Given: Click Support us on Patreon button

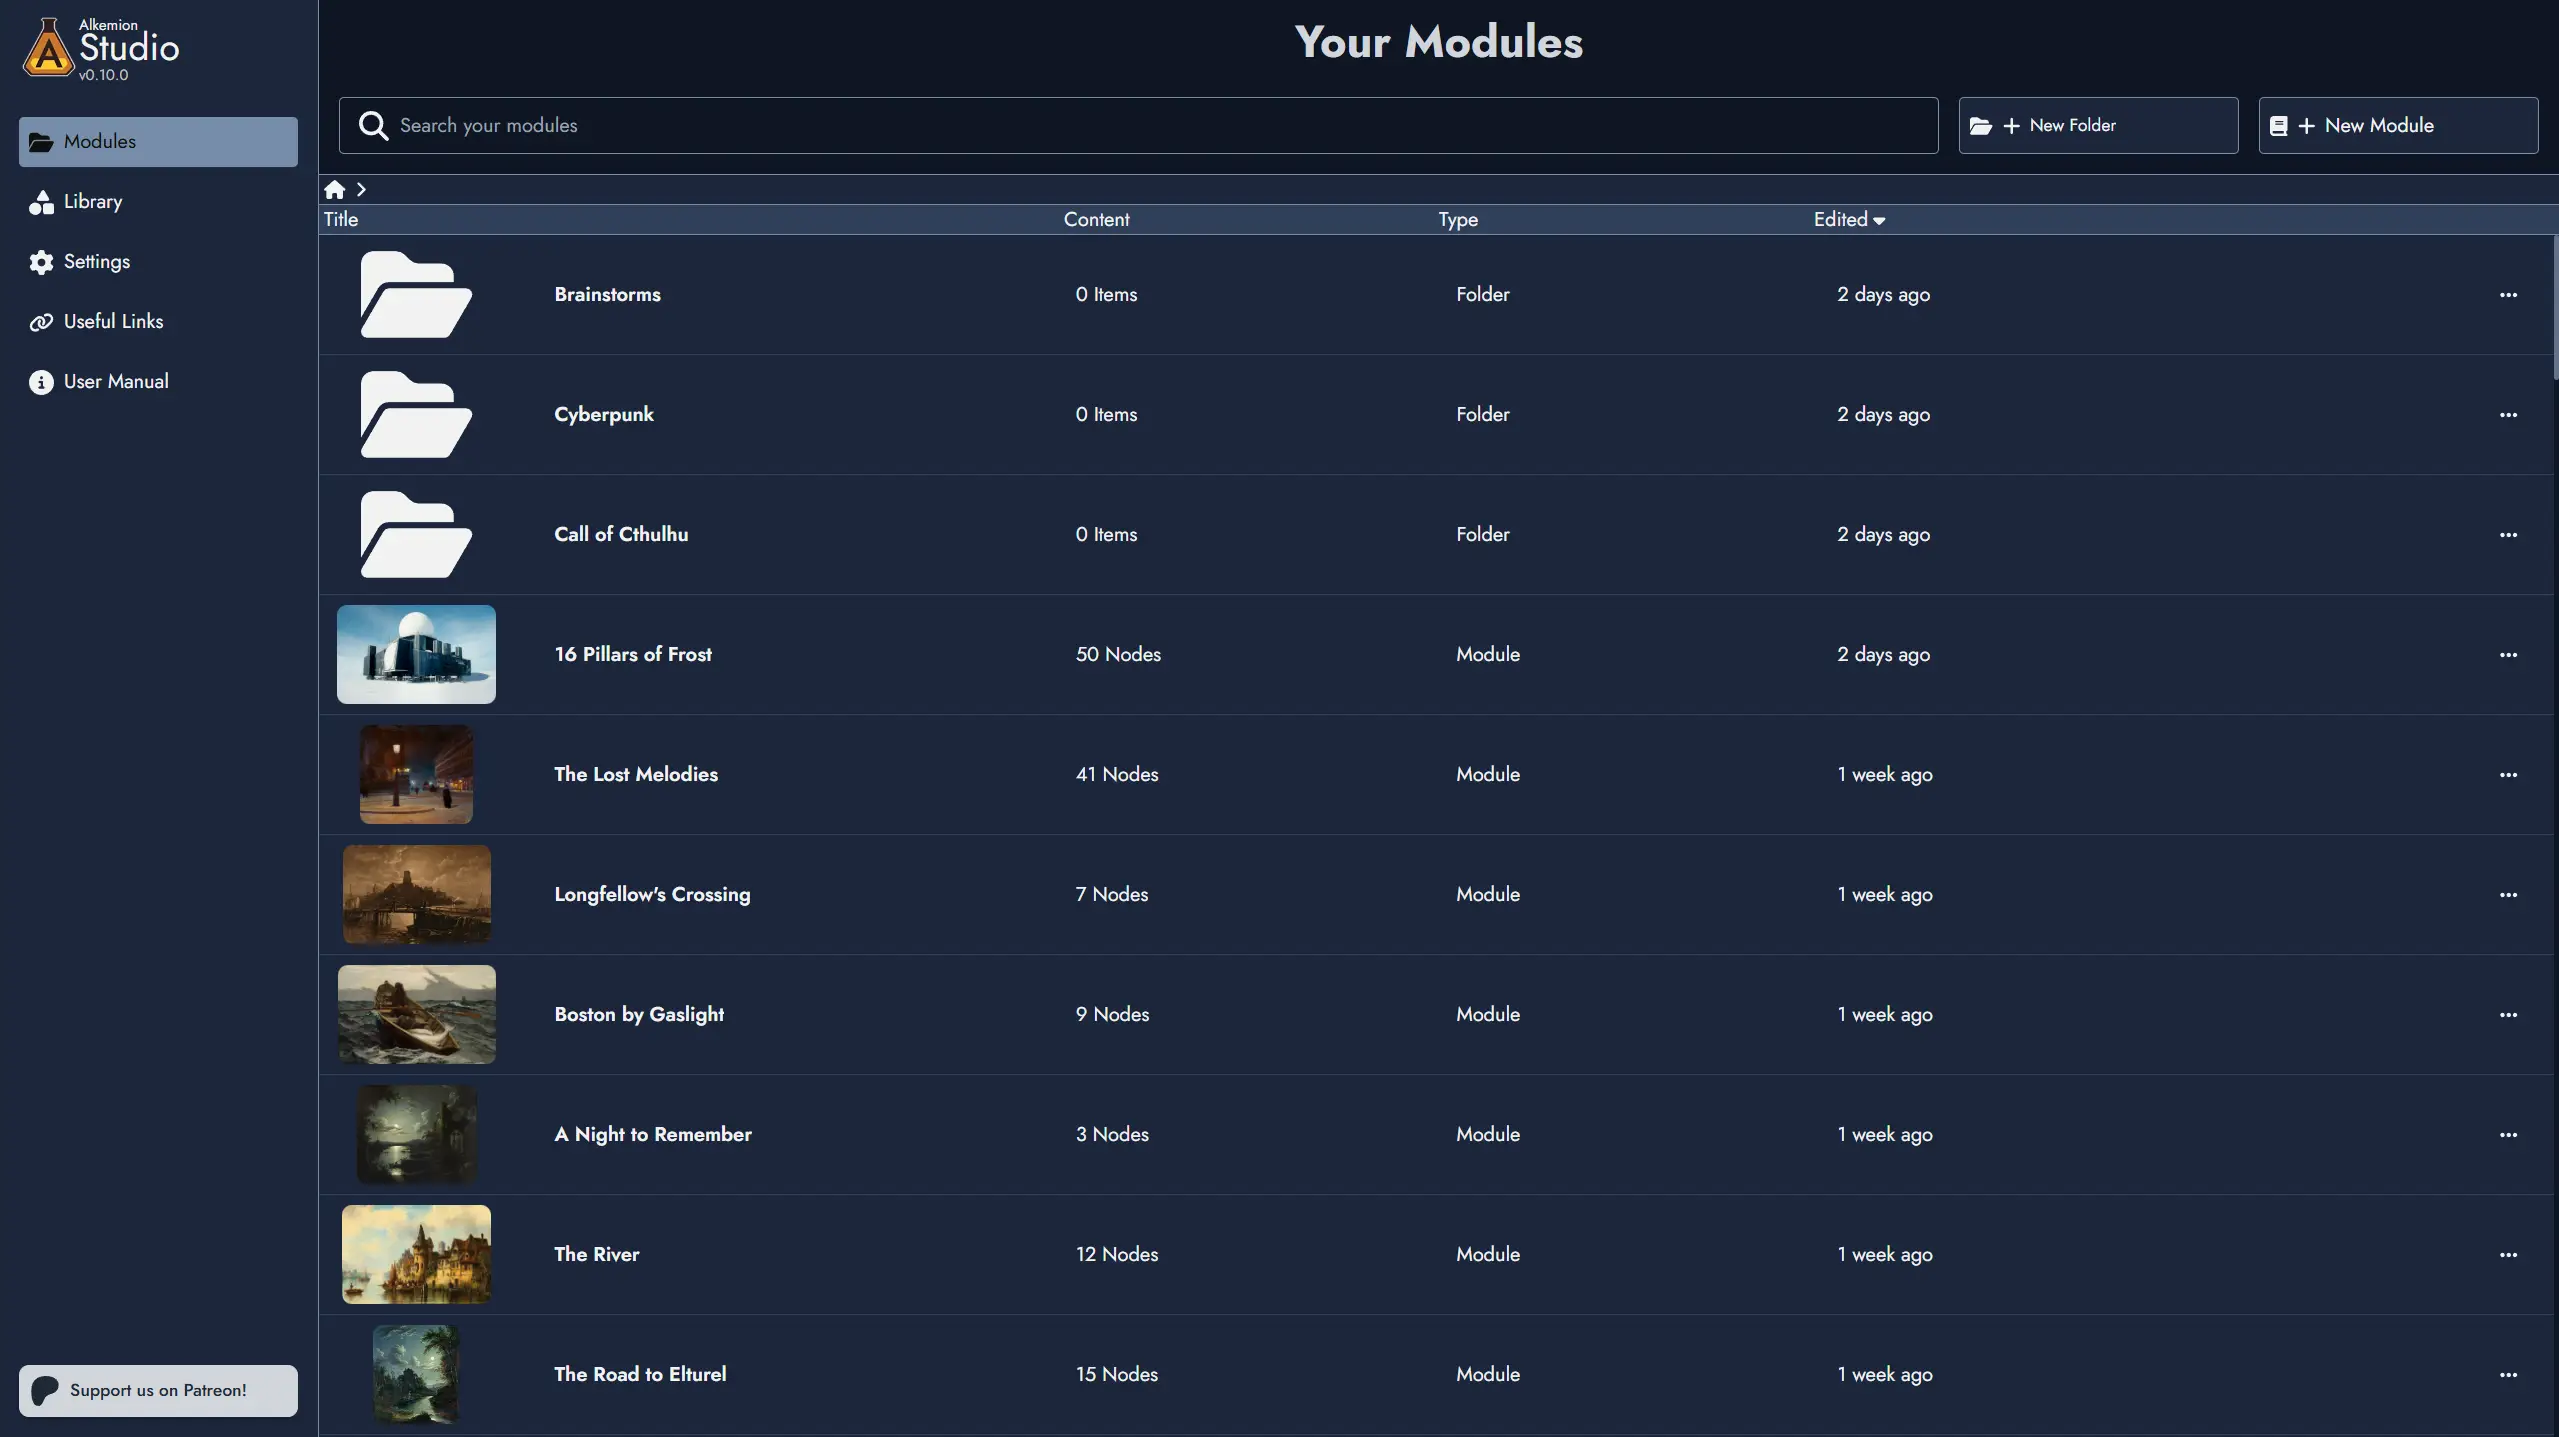Looking at the screenshot, I should [x=158, y=1390].
